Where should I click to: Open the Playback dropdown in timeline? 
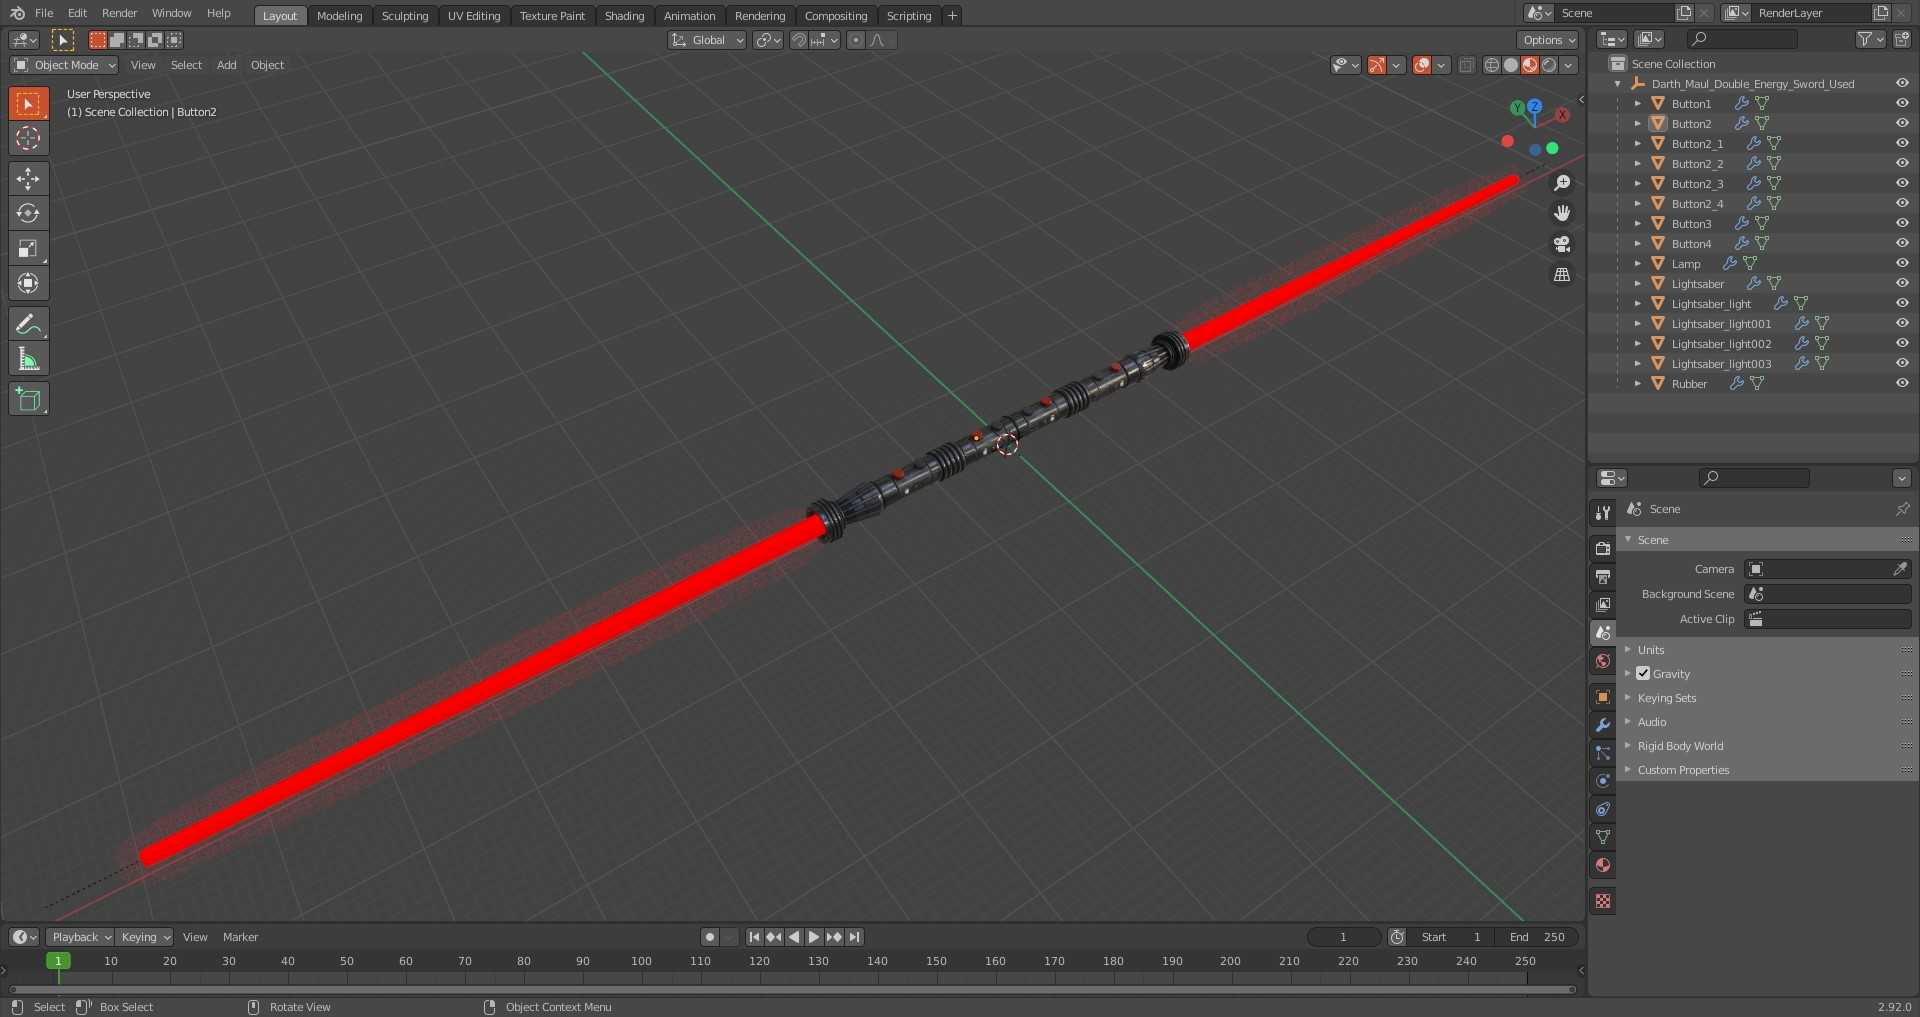(x=80, y=937)
